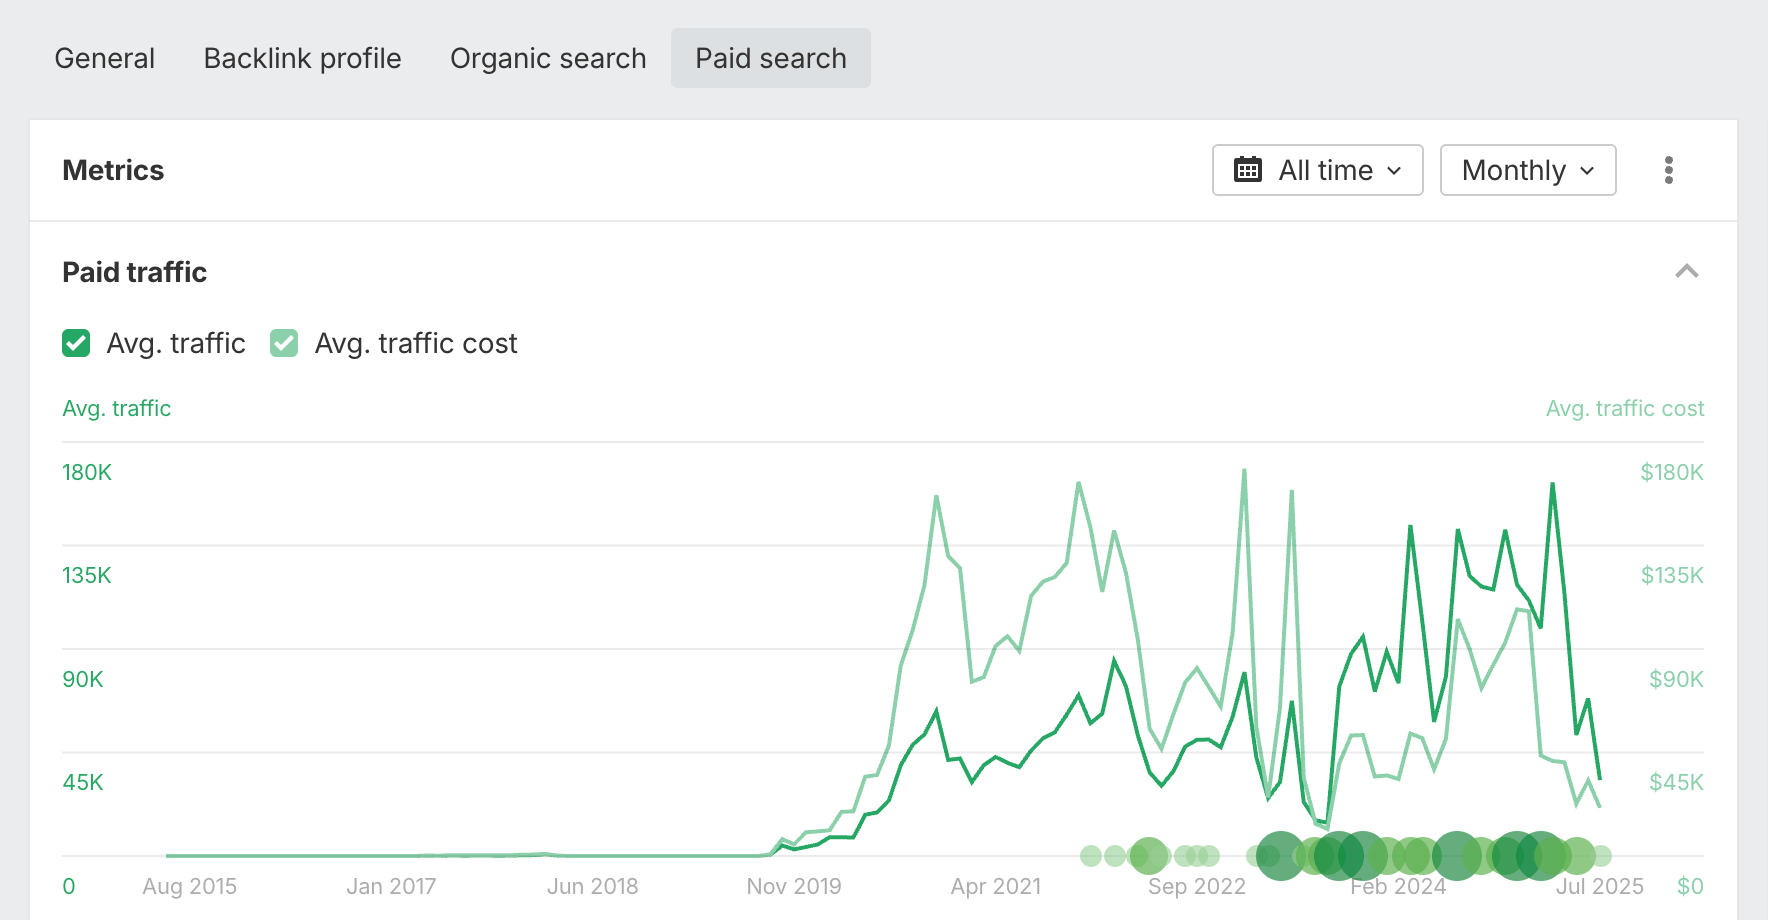The width and height of the screenshot is (1768, 920).
Task: Switch to the Backlink profile tab
Action: (302, 58)
